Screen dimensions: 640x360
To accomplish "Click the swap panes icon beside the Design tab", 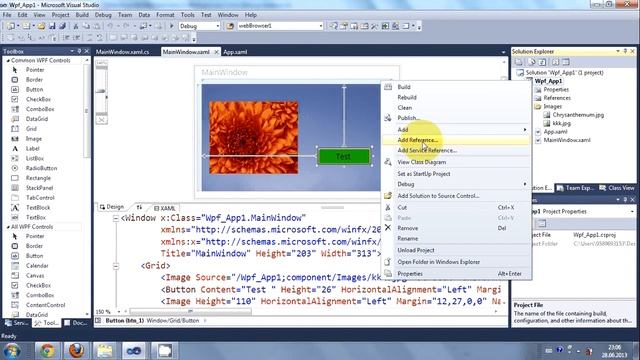I will coord(139,207).
